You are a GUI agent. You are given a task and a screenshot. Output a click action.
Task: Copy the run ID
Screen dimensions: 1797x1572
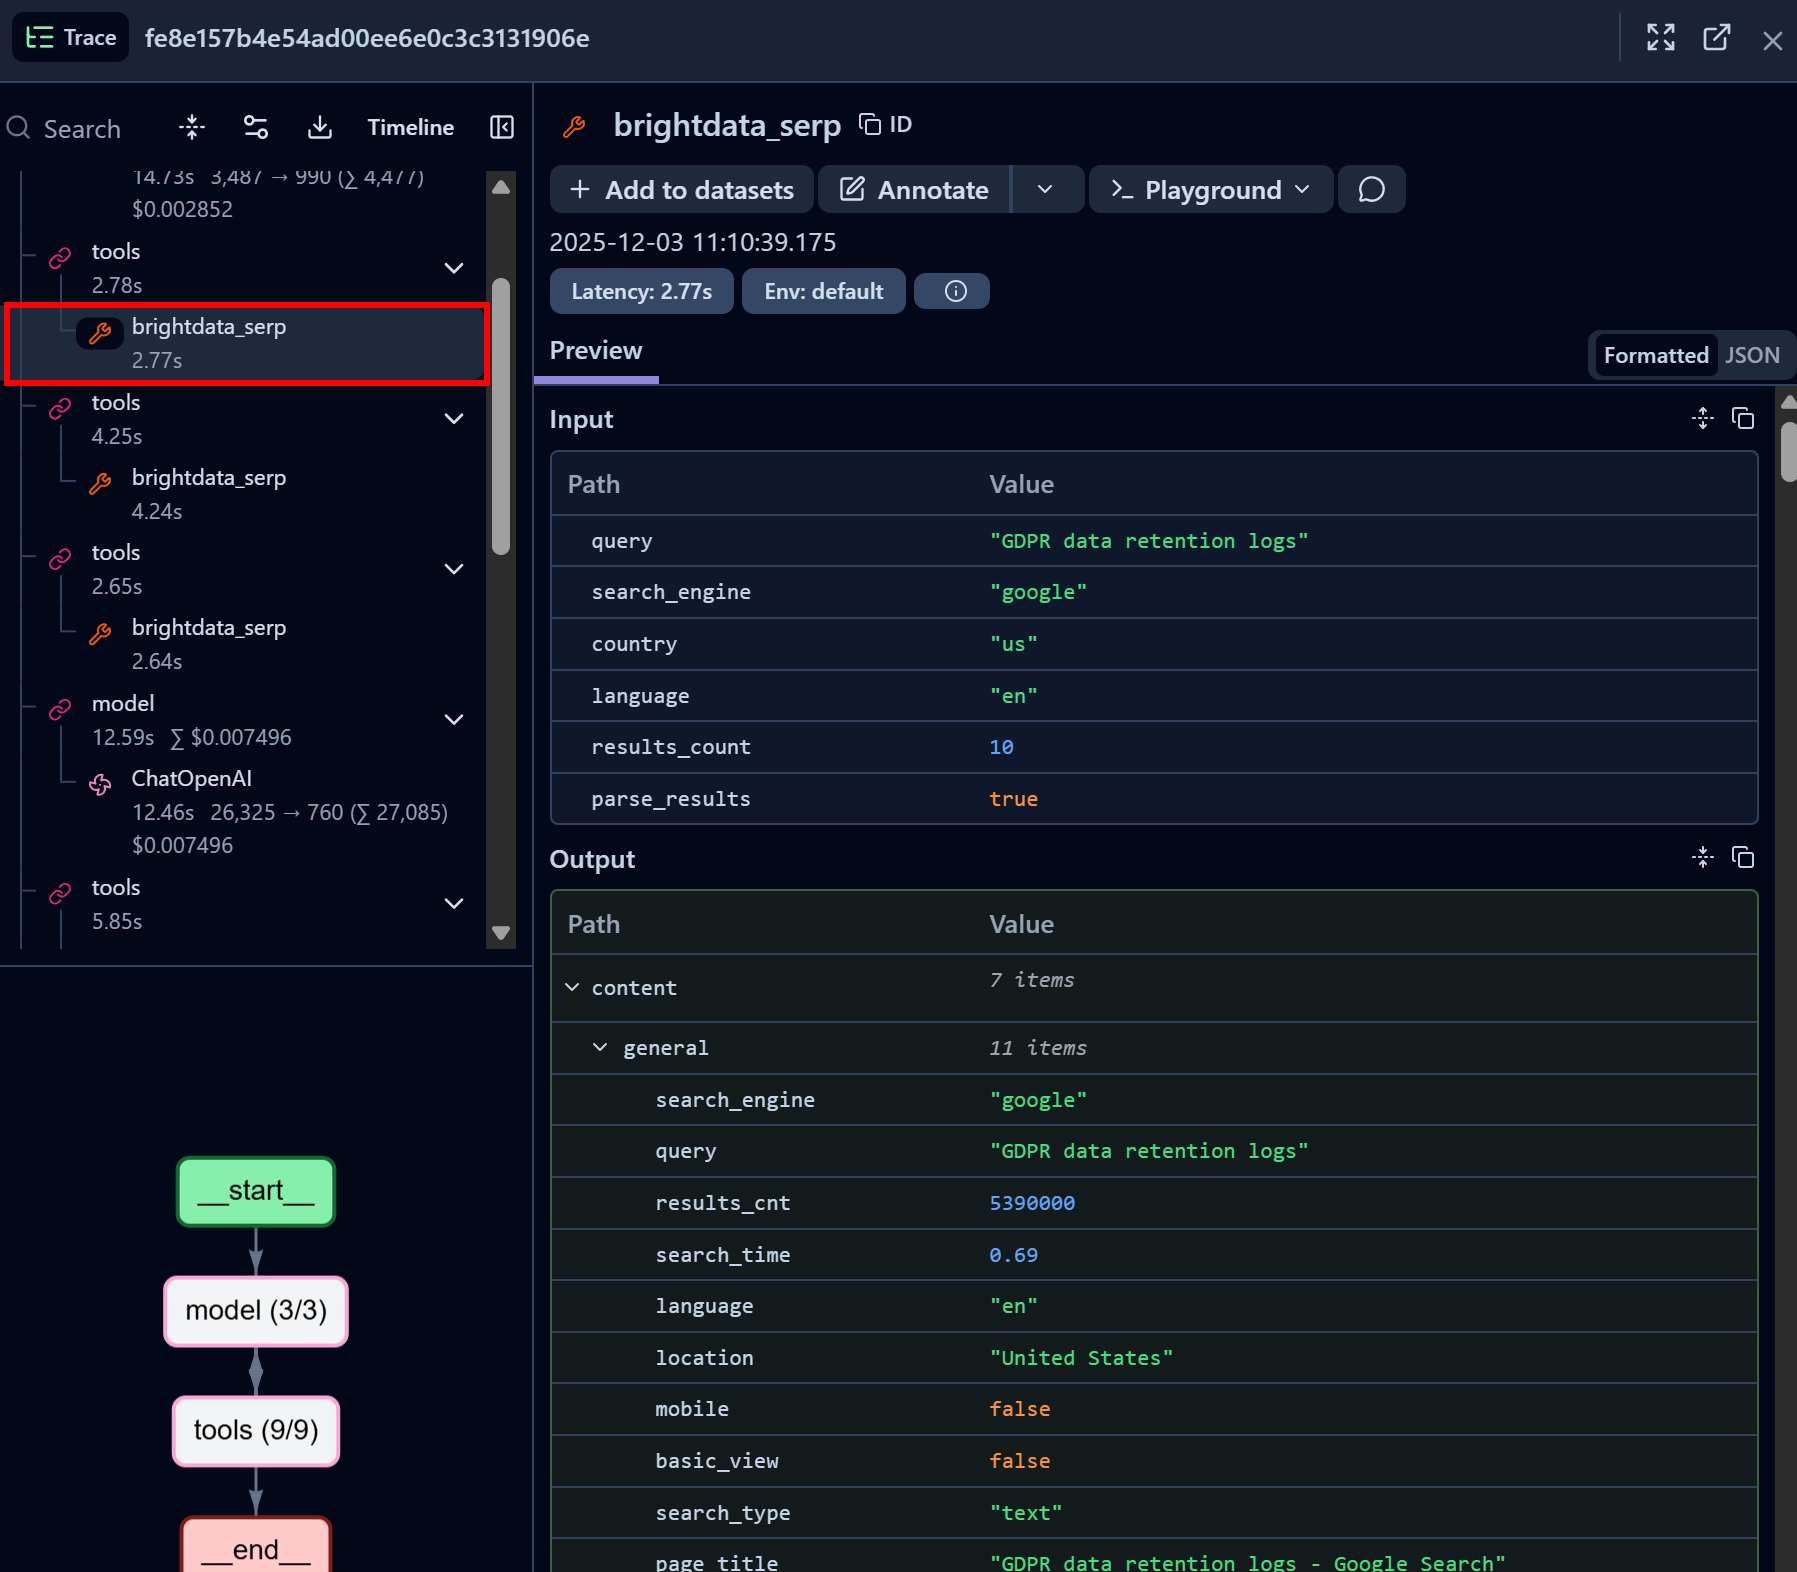click(x=884, y=124)
